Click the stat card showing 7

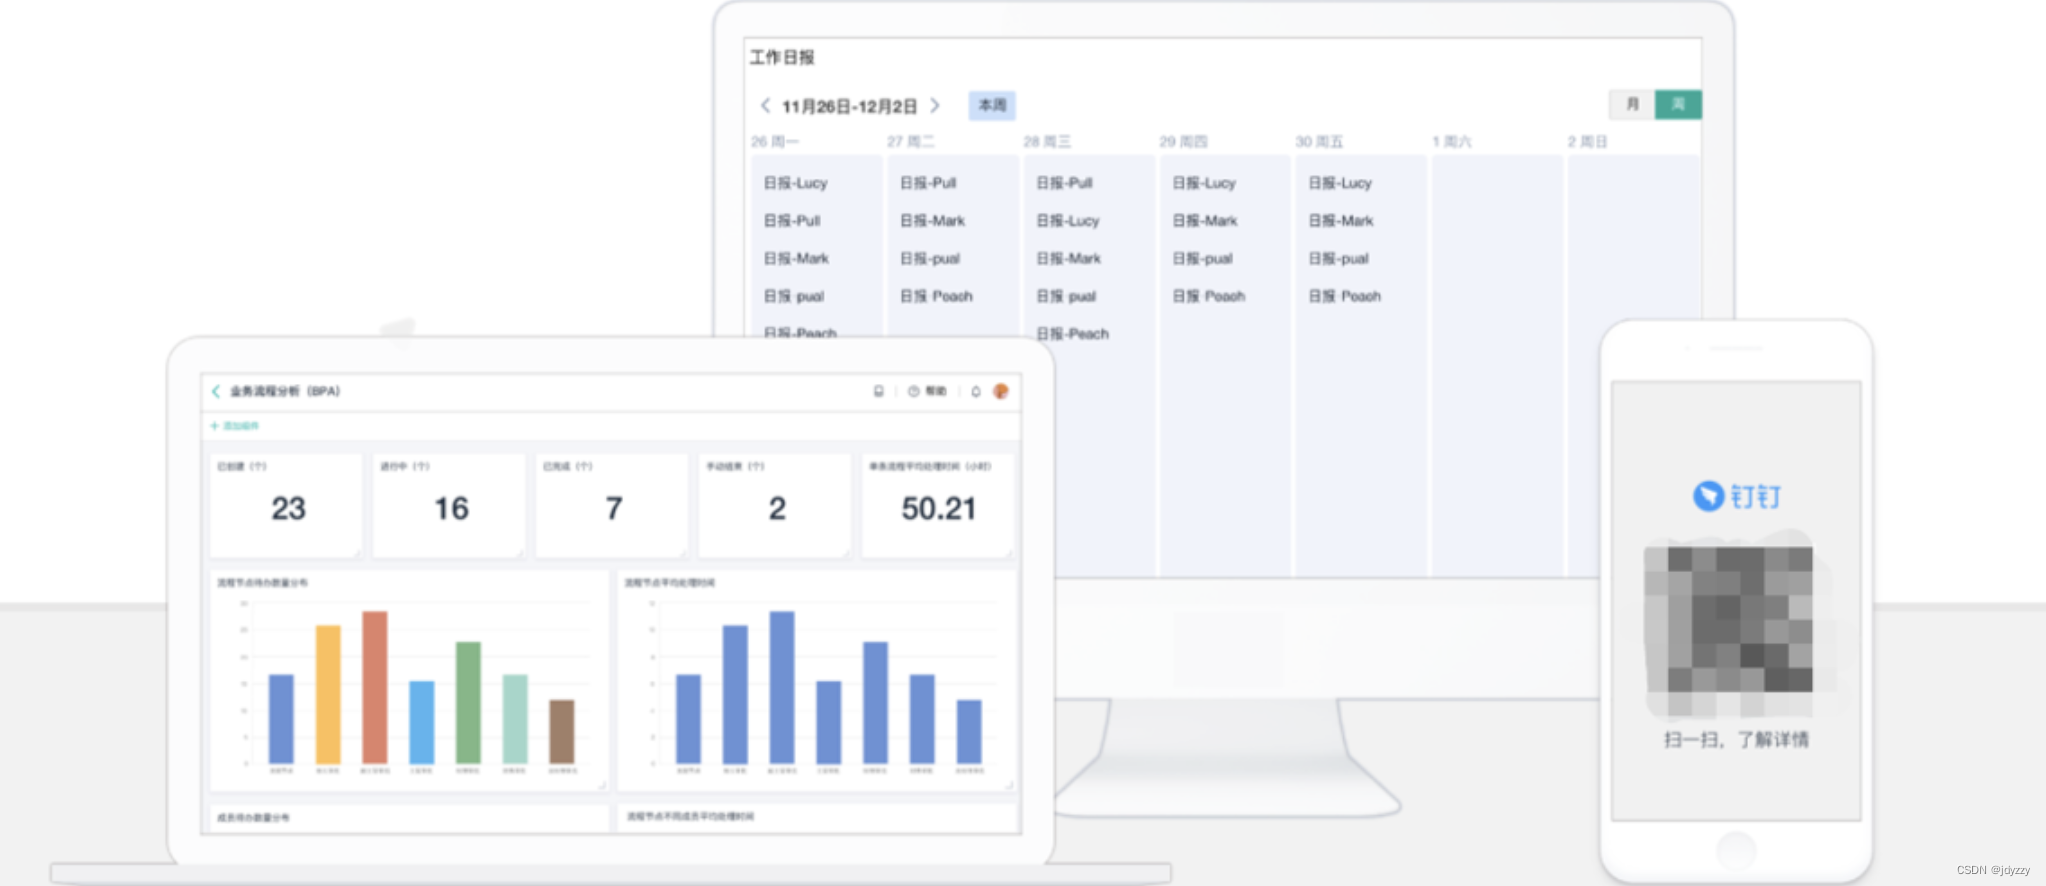pyautogui.click(x=613, y=506)
